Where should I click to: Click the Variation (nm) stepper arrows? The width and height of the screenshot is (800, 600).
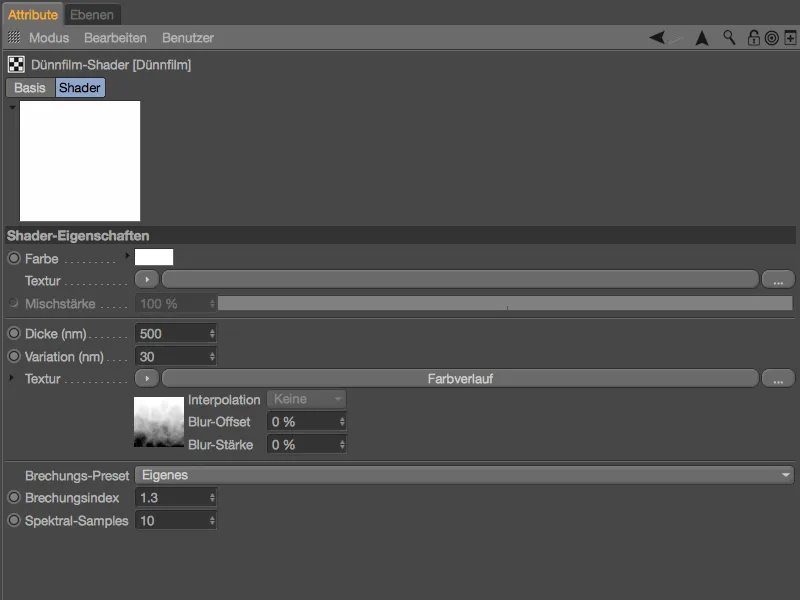[x=212, y=357]
